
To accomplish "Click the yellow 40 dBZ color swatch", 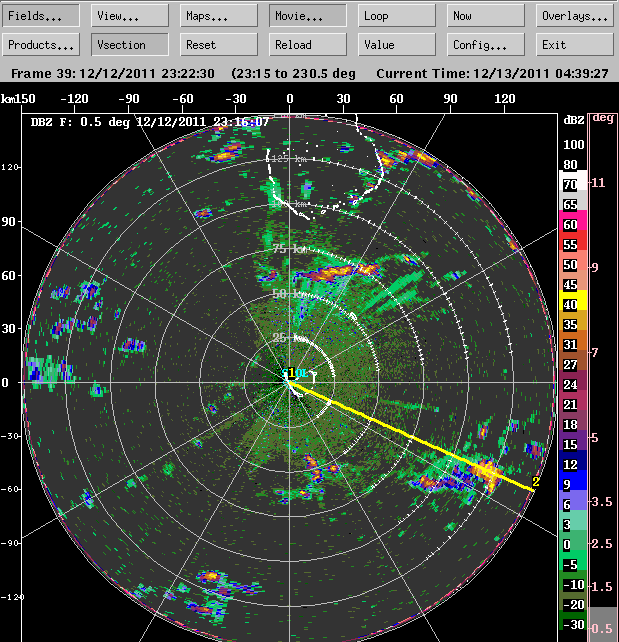I will pos(573,305).
